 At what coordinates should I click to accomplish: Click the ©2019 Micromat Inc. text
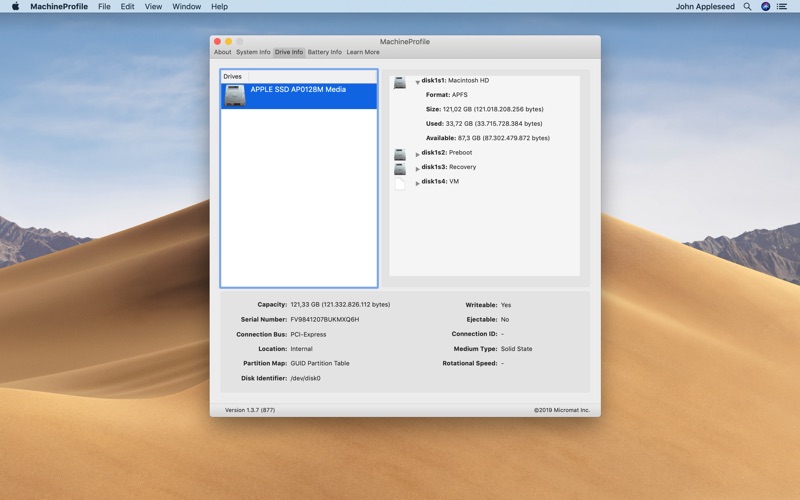562,410
